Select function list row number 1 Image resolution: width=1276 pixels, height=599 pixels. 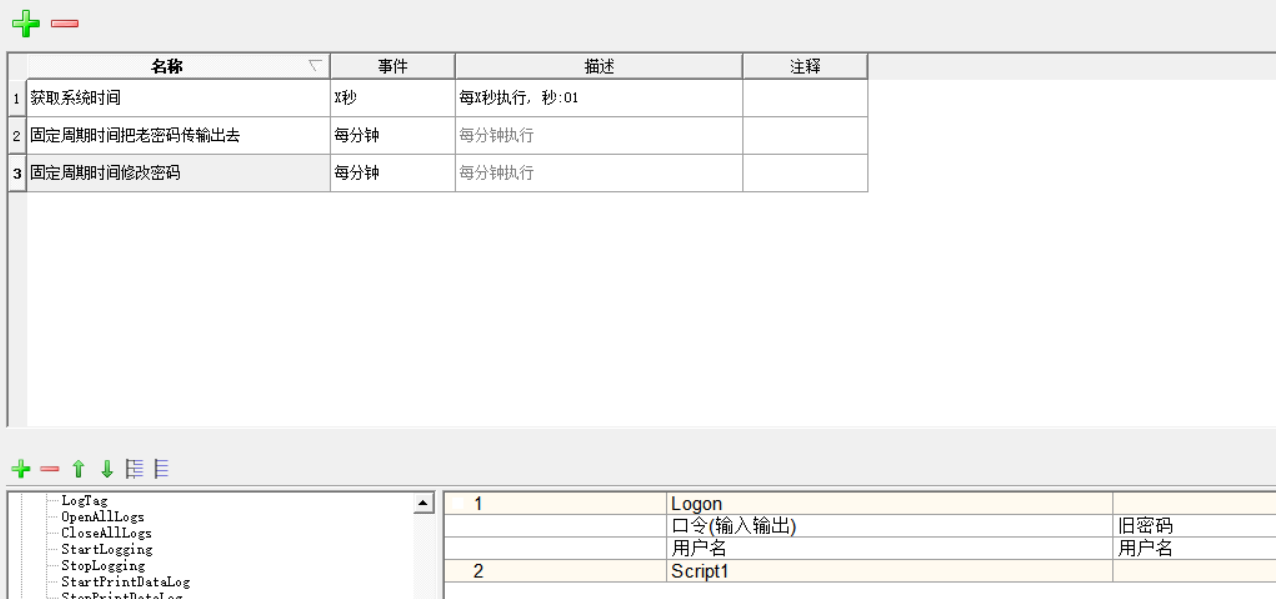click(x=556, y=504)
